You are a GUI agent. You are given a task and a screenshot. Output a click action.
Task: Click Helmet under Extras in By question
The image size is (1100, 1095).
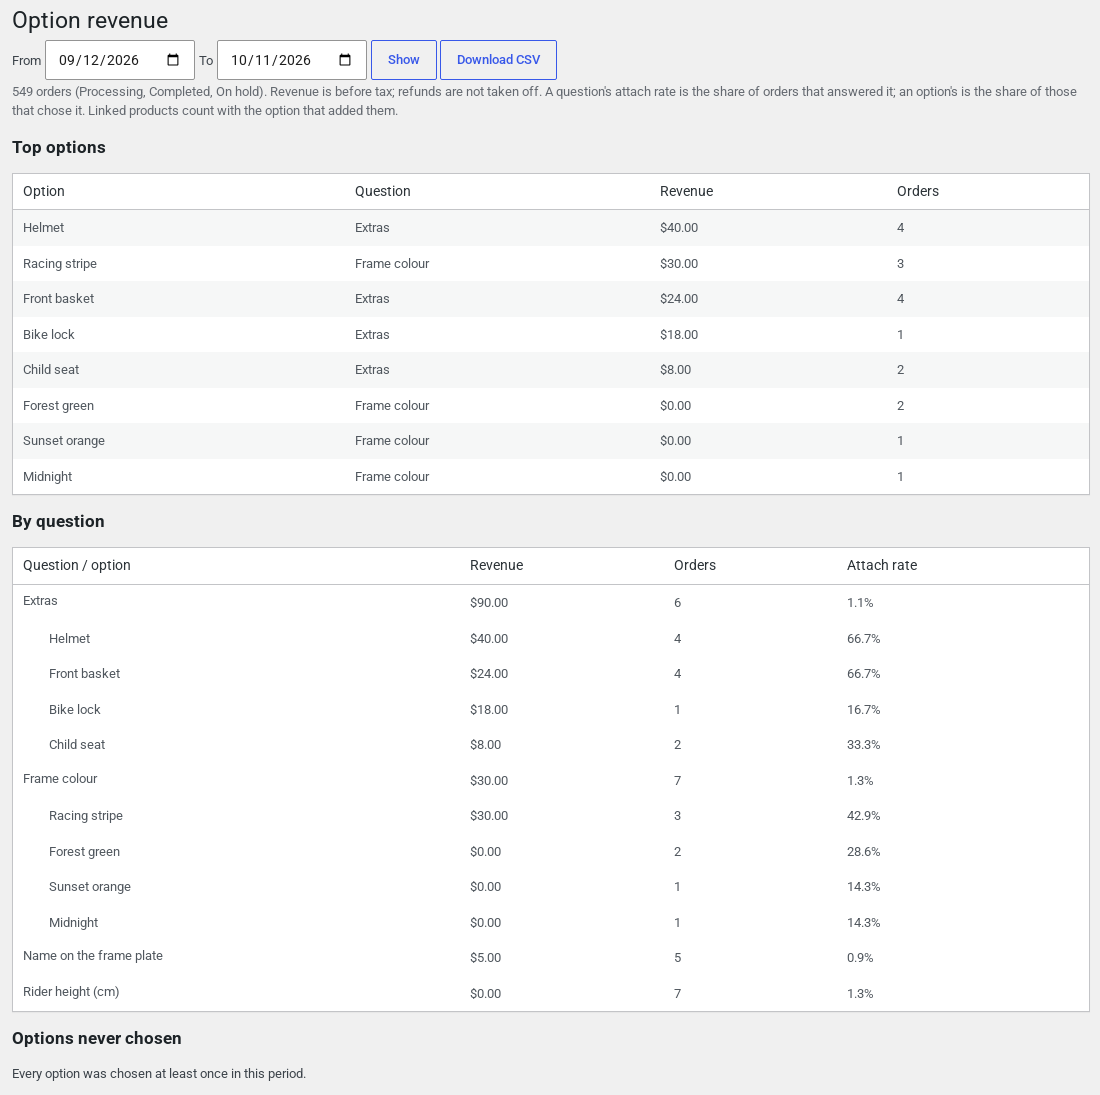pyautogui.click(x=69, y=638)
